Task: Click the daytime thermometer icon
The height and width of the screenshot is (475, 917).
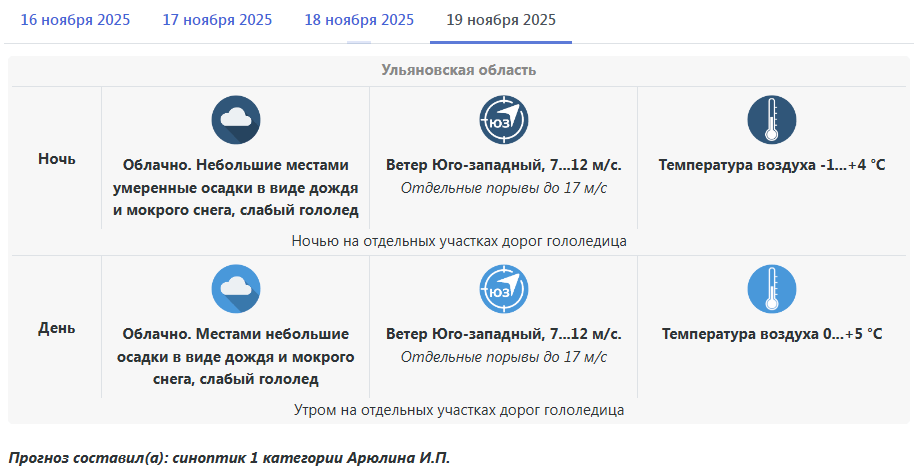Action: tap(771, 289)
